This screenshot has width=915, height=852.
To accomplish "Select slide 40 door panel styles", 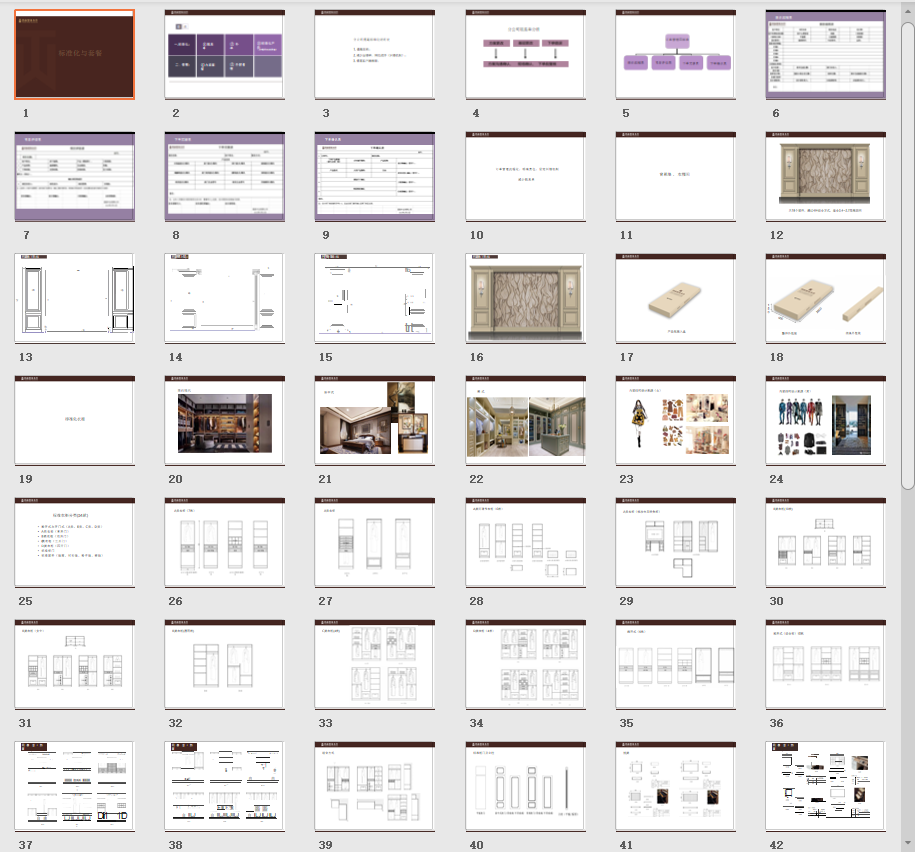I will (525, 787).
